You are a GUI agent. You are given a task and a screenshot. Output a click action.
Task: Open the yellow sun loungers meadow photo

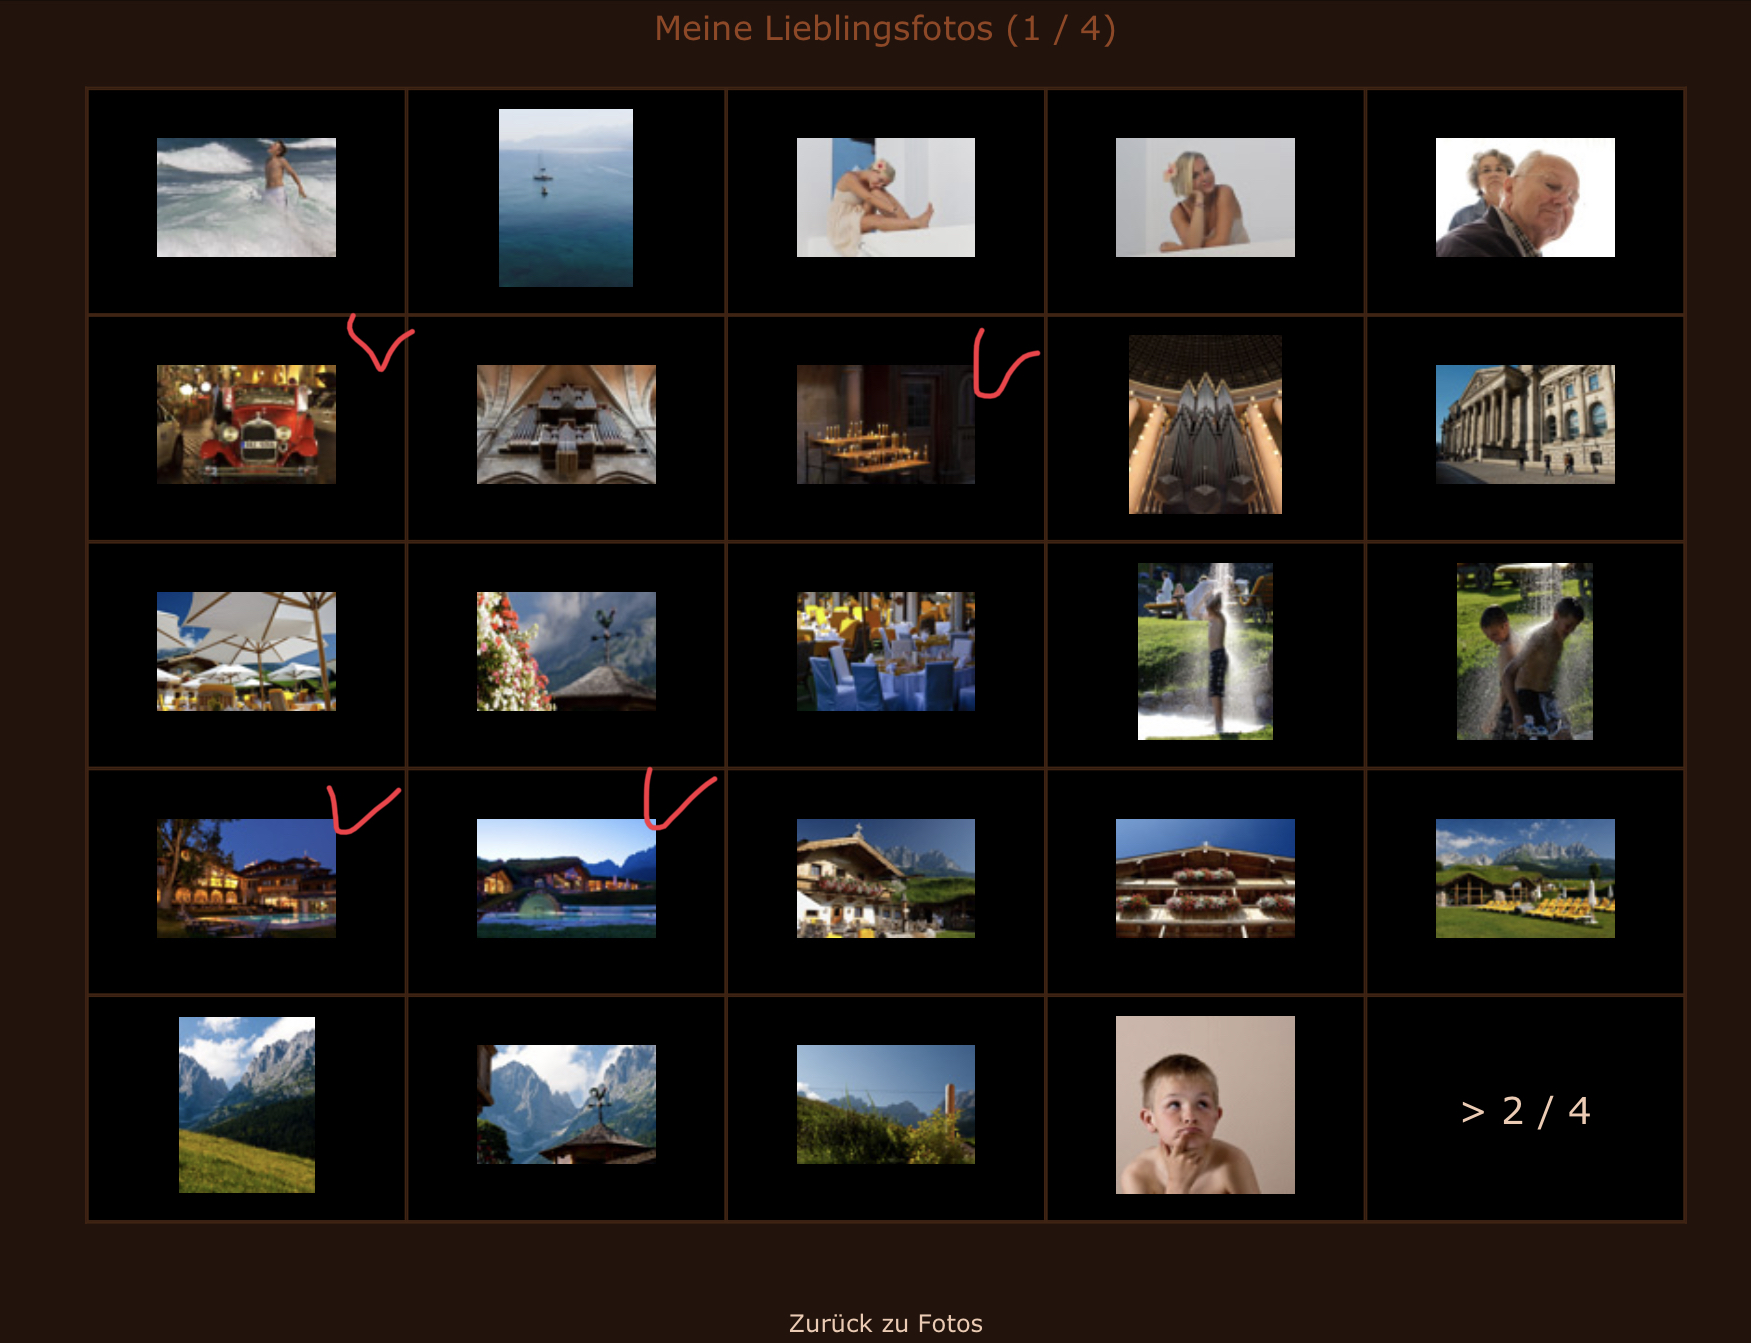[1525, 878]
